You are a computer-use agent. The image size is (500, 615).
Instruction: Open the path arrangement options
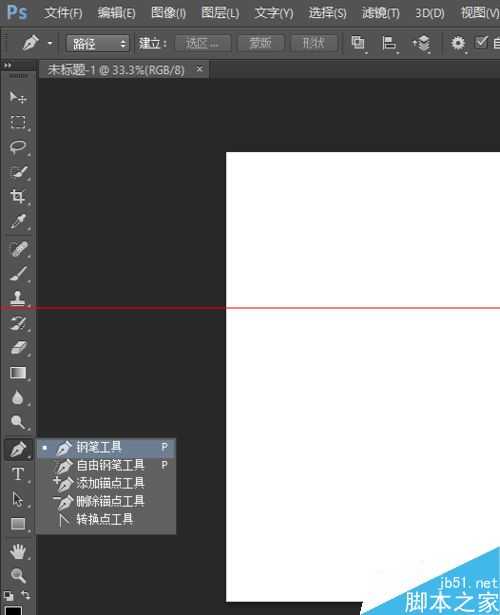(x=421, y=43)
